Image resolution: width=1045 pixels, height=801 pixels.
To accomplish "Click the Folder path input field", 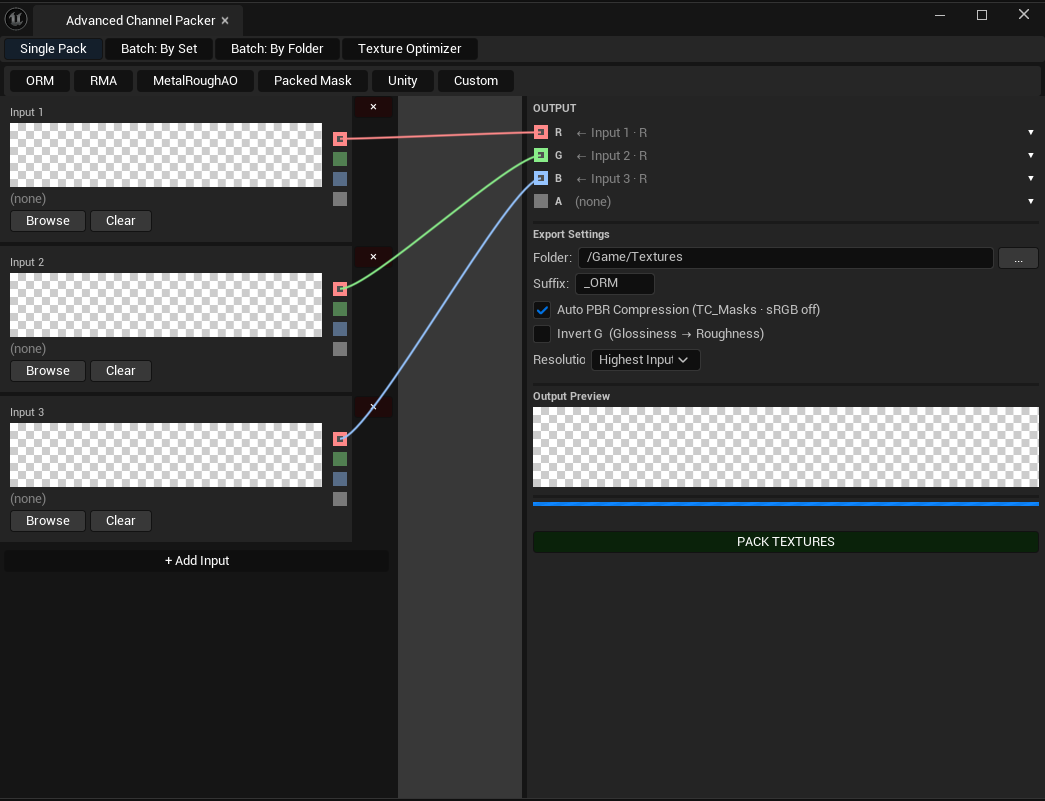I will [x=786, y=257].
